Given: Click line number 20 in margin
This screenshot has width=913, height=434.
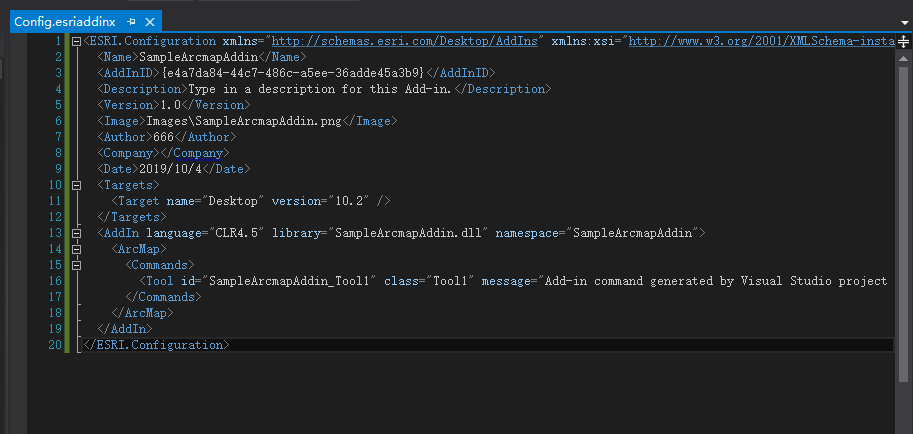Looking at the screenshot, I should (x=55, y=345).
